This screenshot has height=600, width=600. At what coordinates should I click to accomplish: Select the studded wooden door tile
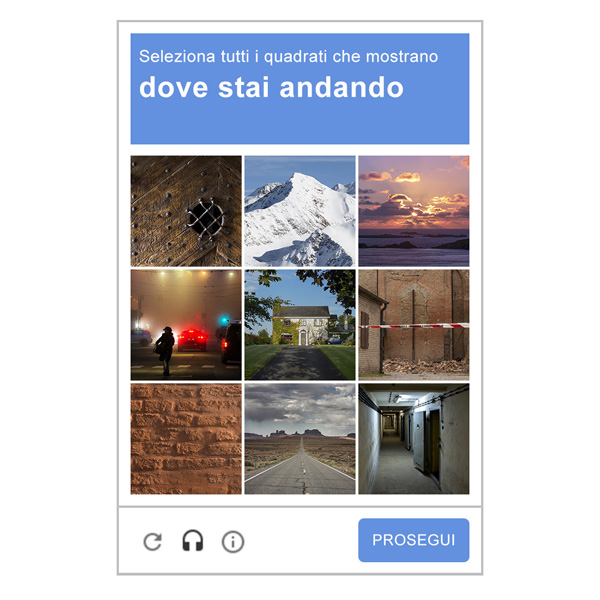click(186, 211)
